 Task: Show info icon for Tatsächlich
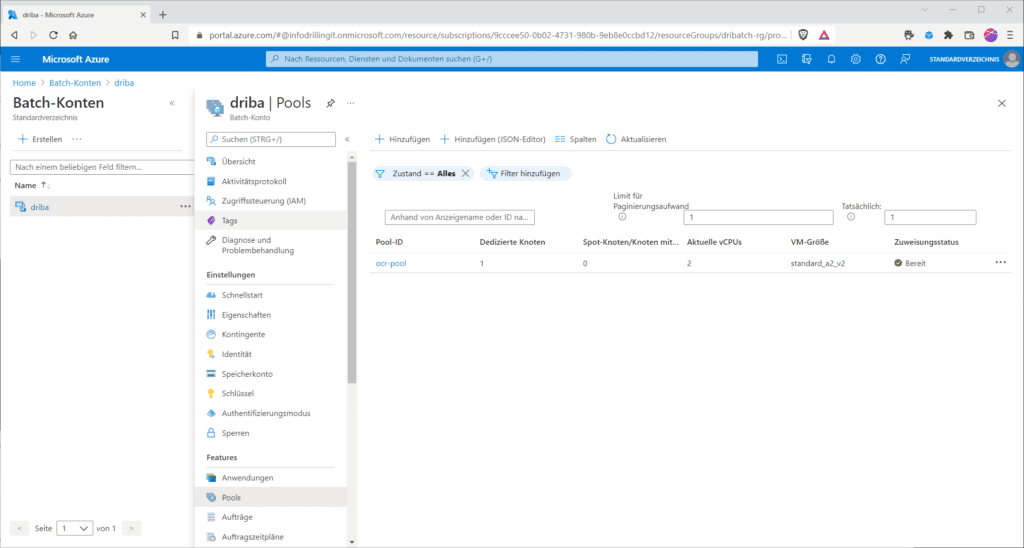[x=851, y=217]
